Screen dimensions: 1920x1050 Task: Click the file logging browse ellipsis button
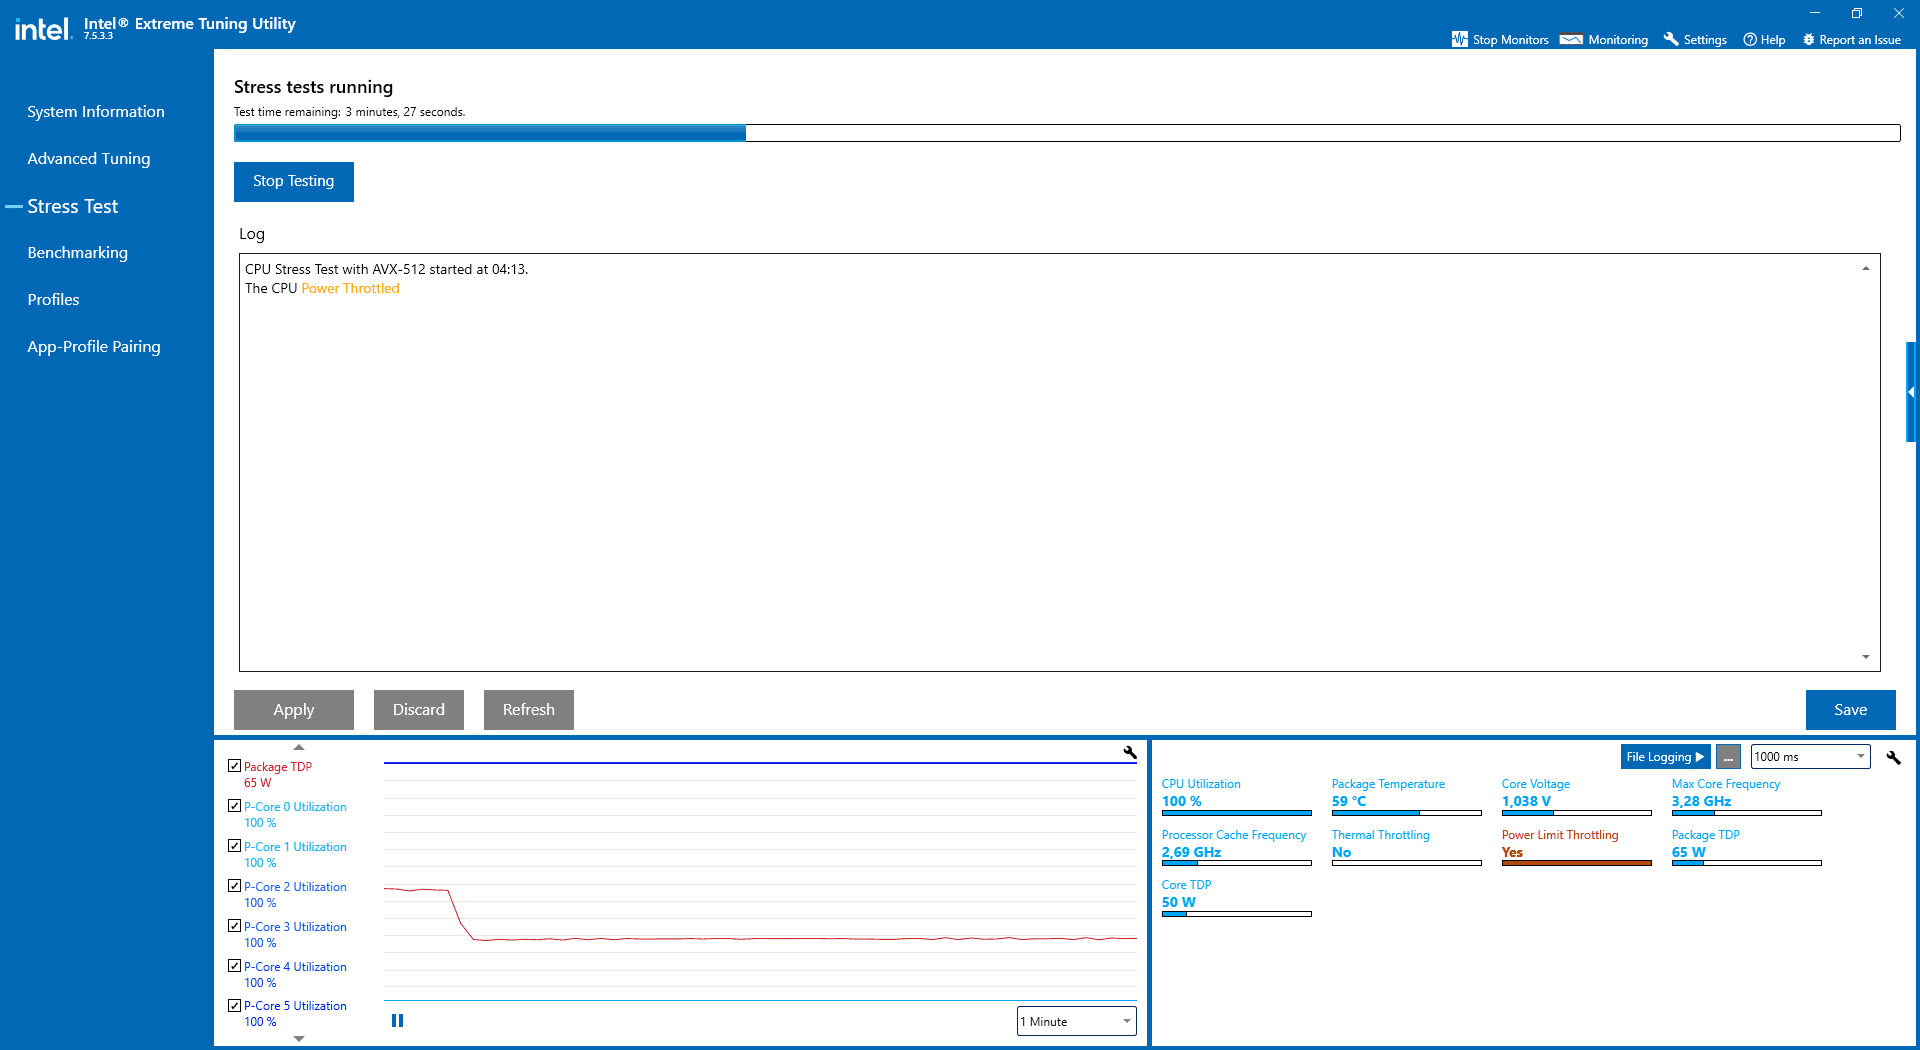pos(1728,757)
